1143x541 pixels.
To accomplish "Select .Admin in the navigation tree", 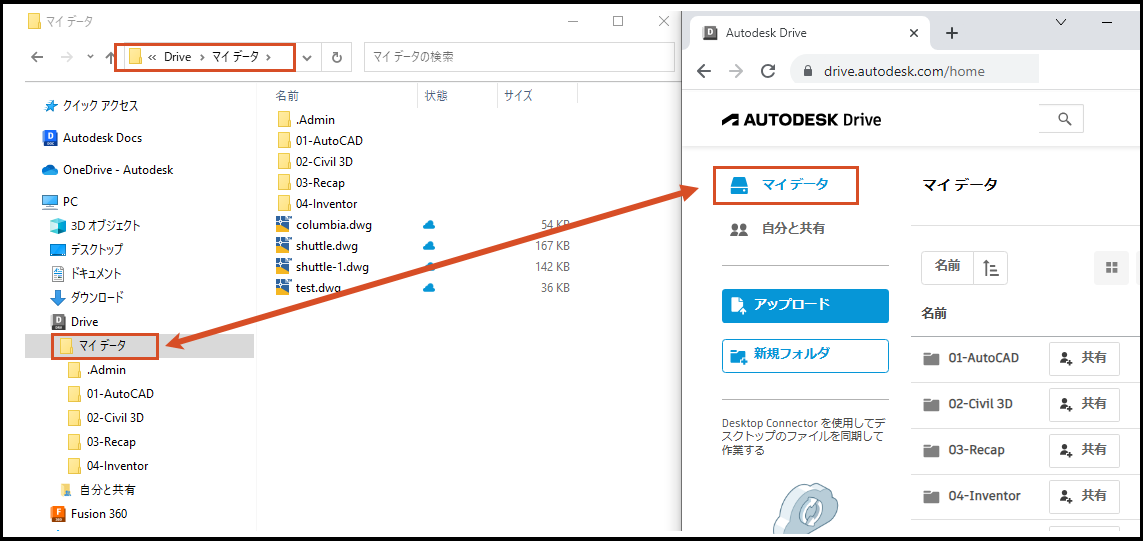I will [97, 370].
